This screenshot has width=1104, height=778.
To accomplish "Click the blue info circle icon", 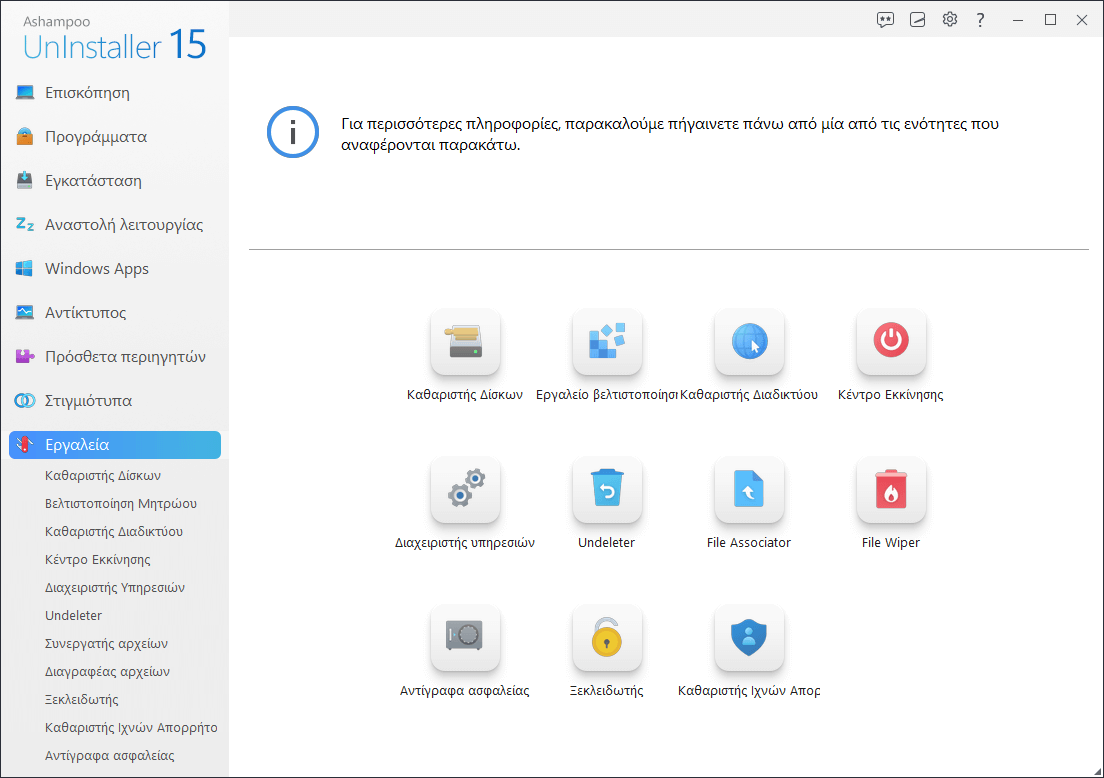I will tap(293, 132).
